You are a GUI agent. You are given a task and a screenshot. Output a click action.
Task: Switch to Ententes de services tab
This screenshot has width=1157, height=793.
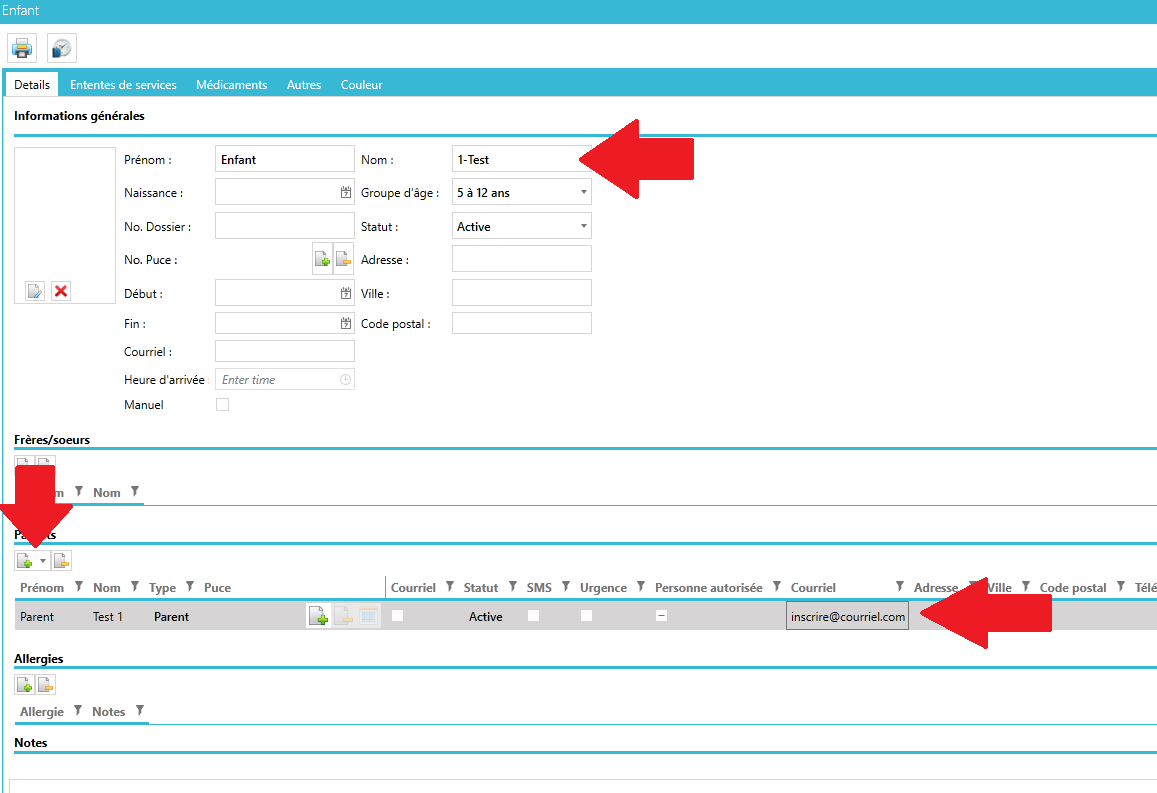[123, 85]
